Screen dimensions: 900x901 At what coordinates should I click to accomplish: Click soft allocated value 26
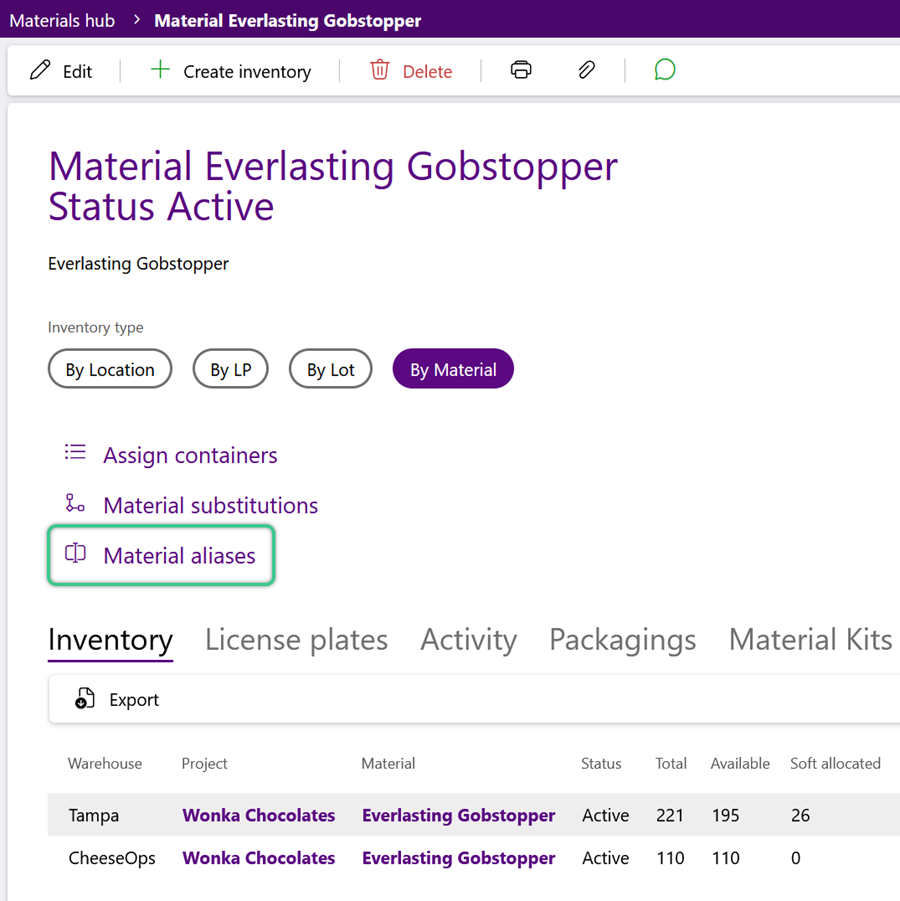click(800, 815)
